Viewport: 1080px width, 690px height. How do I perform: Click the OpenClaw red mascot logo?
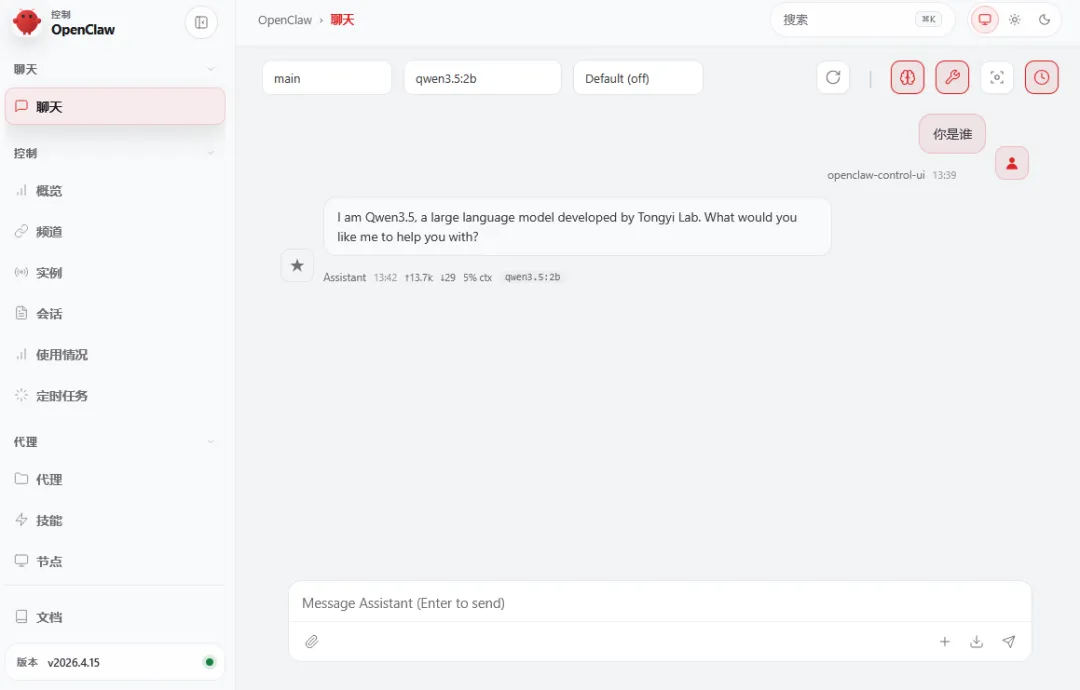click(27, 22)
